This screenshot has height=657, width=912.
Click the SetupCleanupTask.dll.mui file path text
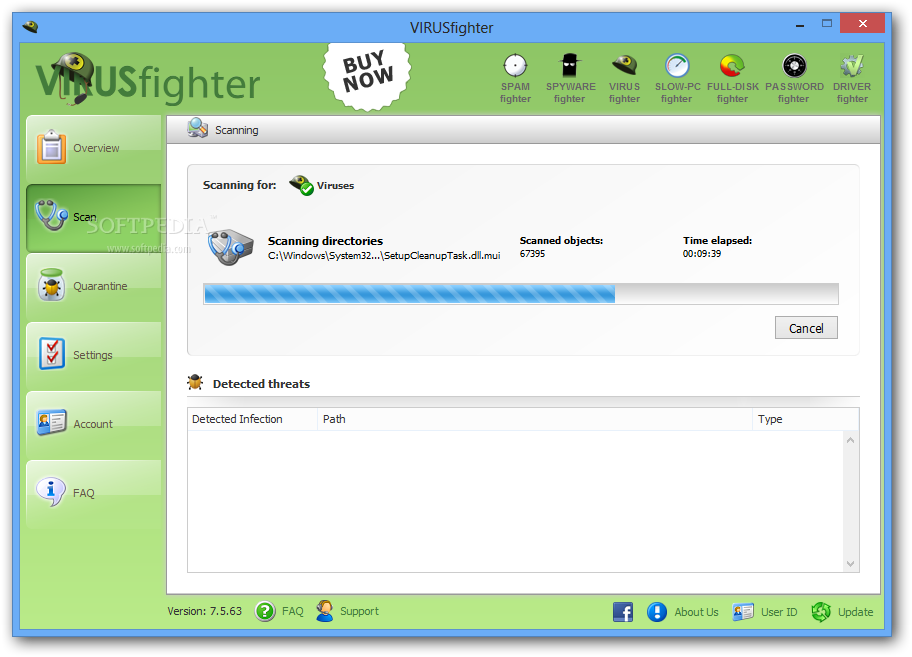coord(384,255)
